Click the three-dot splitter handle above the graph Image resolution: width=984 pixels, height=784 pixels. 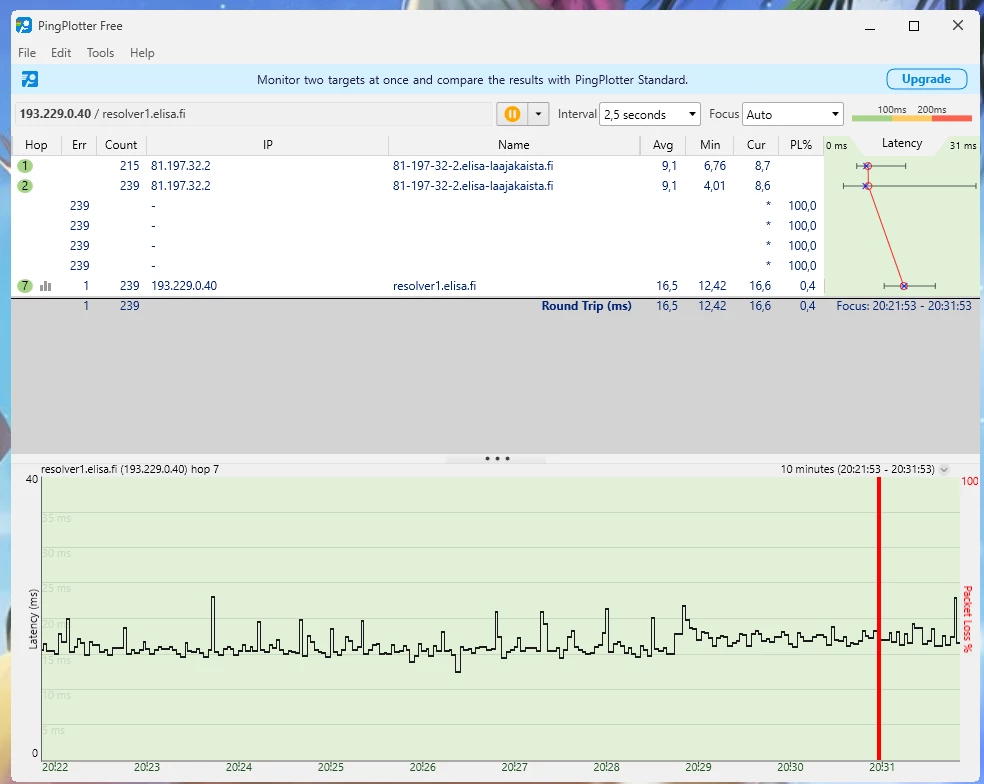coord(497,459)
